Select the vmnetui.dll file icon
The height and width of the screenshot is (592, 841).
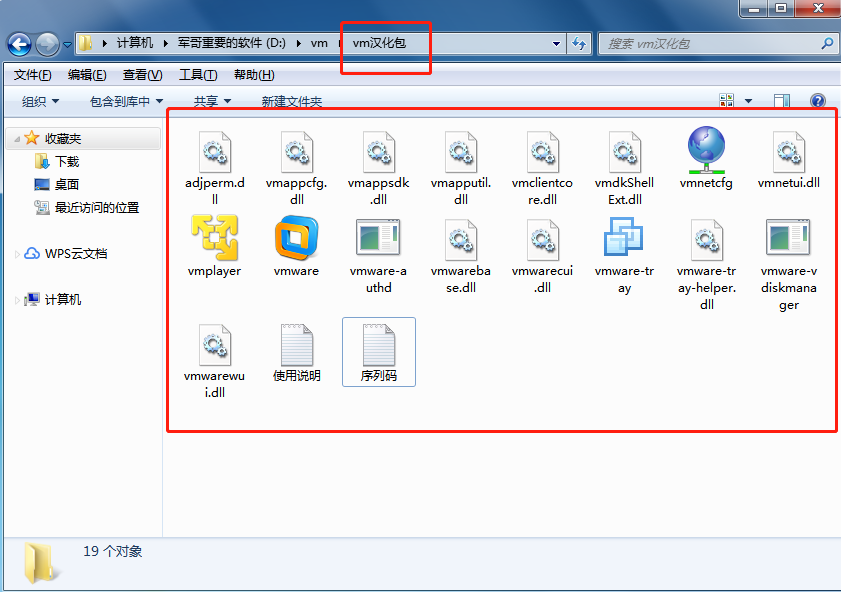789,152
